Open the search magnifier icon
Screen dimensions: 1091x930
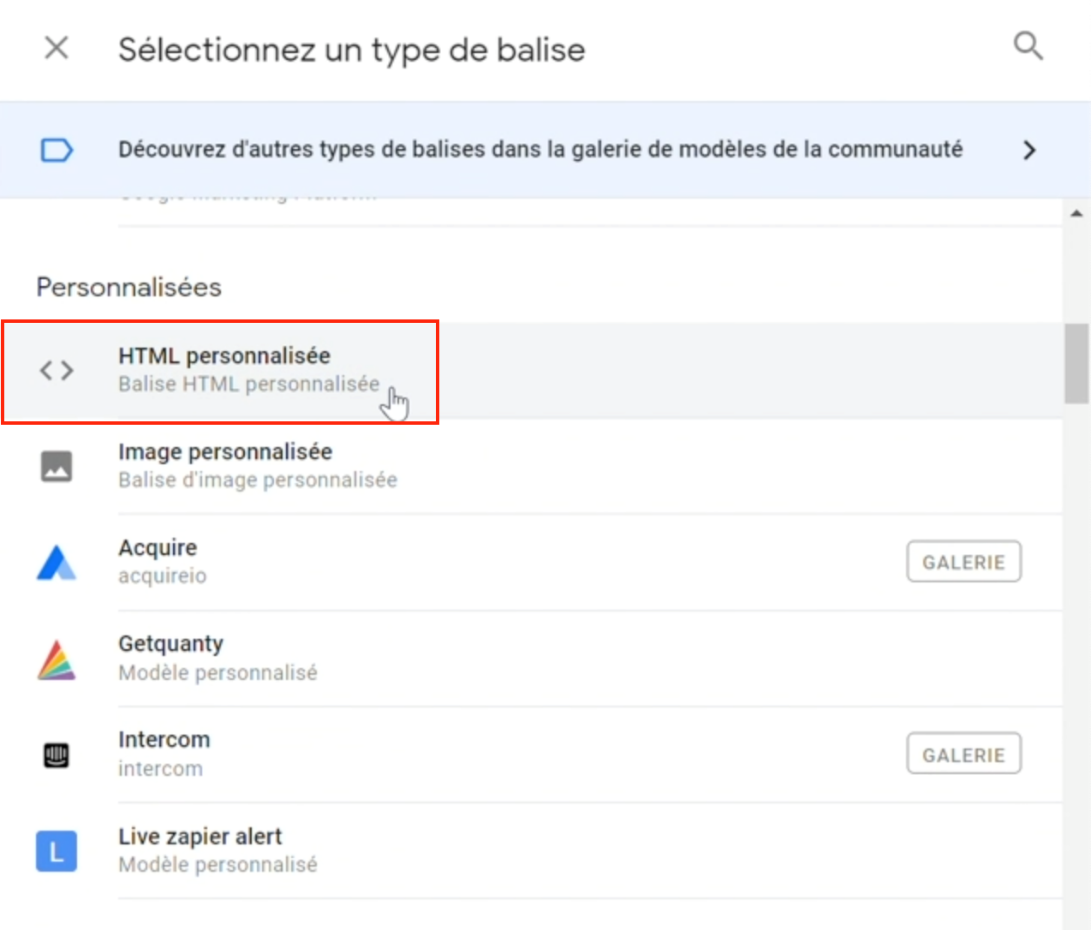point(1028,47)
